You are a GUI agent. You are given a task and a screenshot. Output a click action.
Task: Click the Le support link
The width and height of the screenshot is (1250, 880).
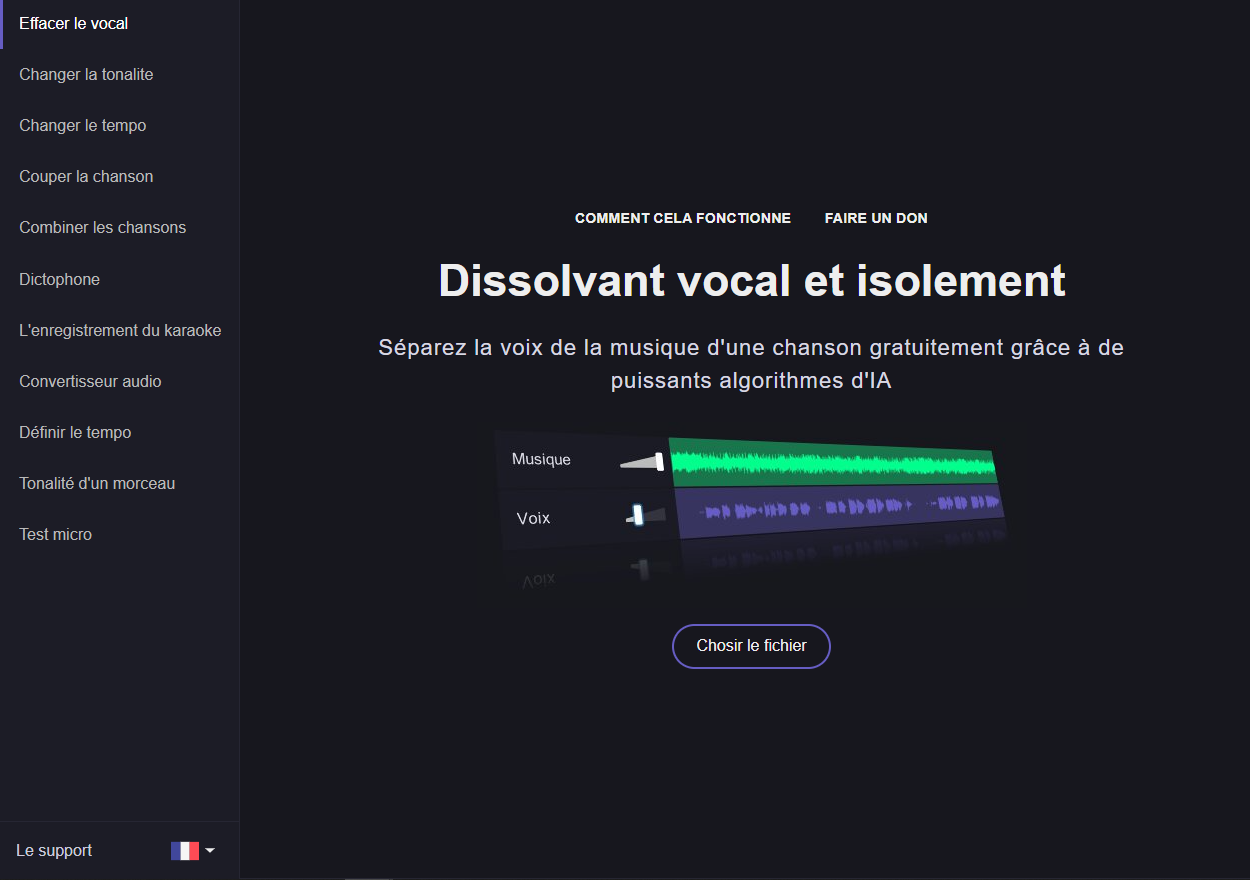tap(54, 851)
